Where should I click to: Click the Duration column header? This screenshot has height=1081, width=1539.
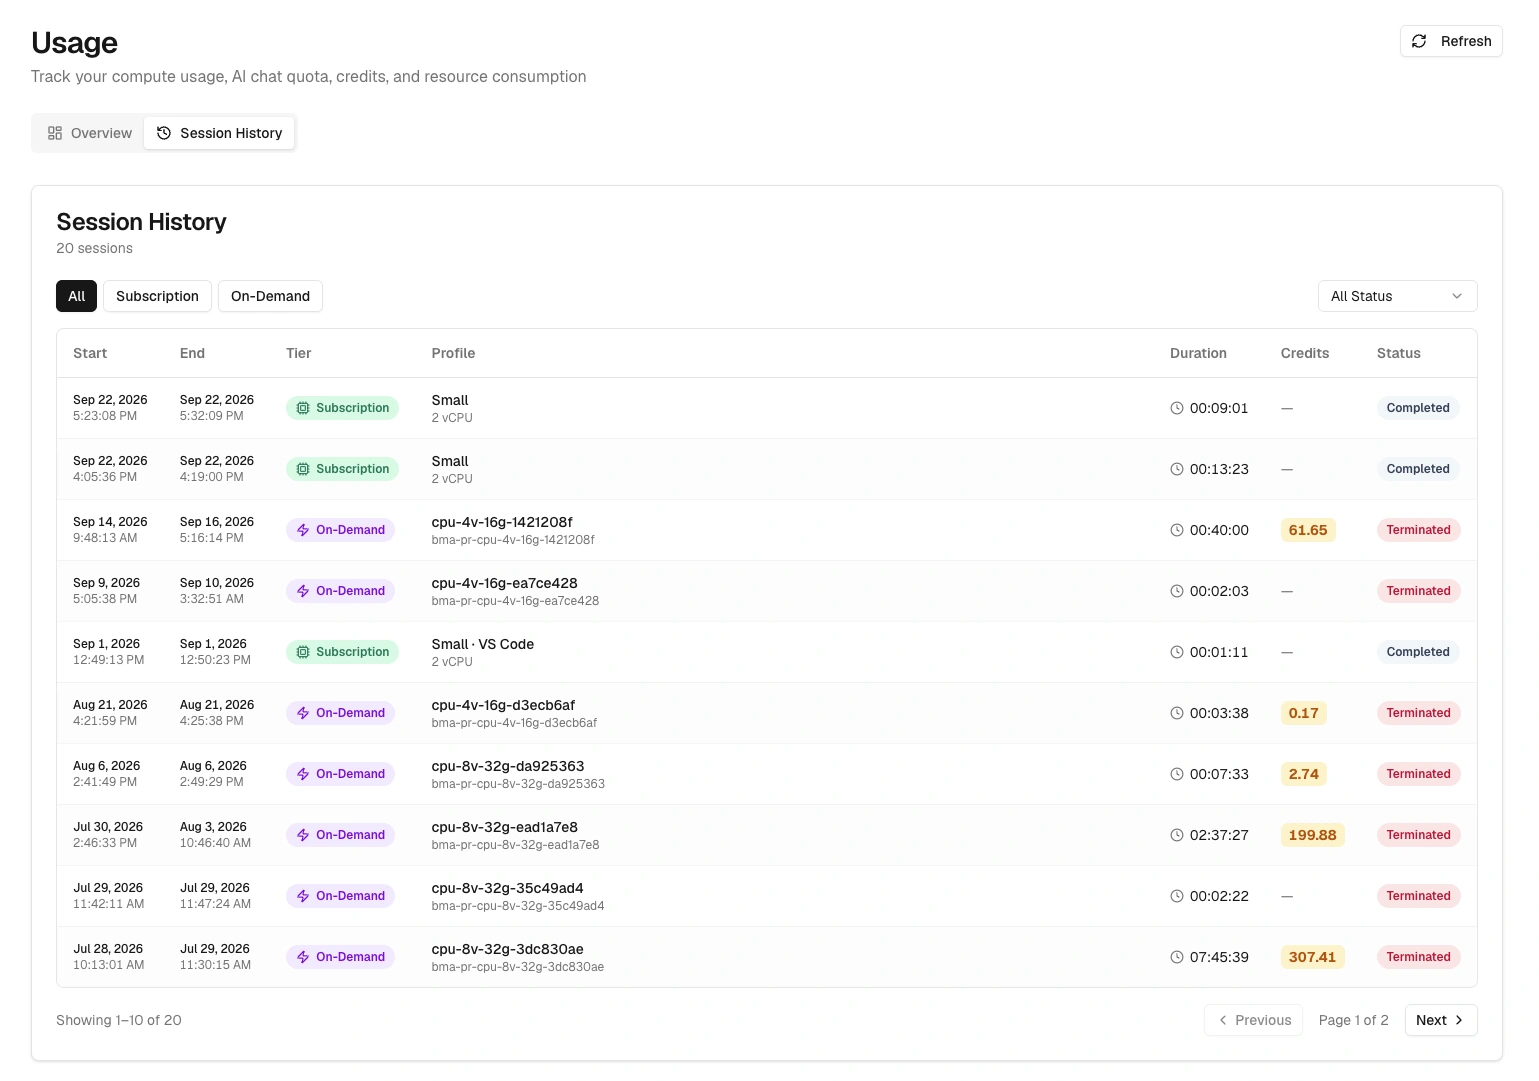(1198, 353)
